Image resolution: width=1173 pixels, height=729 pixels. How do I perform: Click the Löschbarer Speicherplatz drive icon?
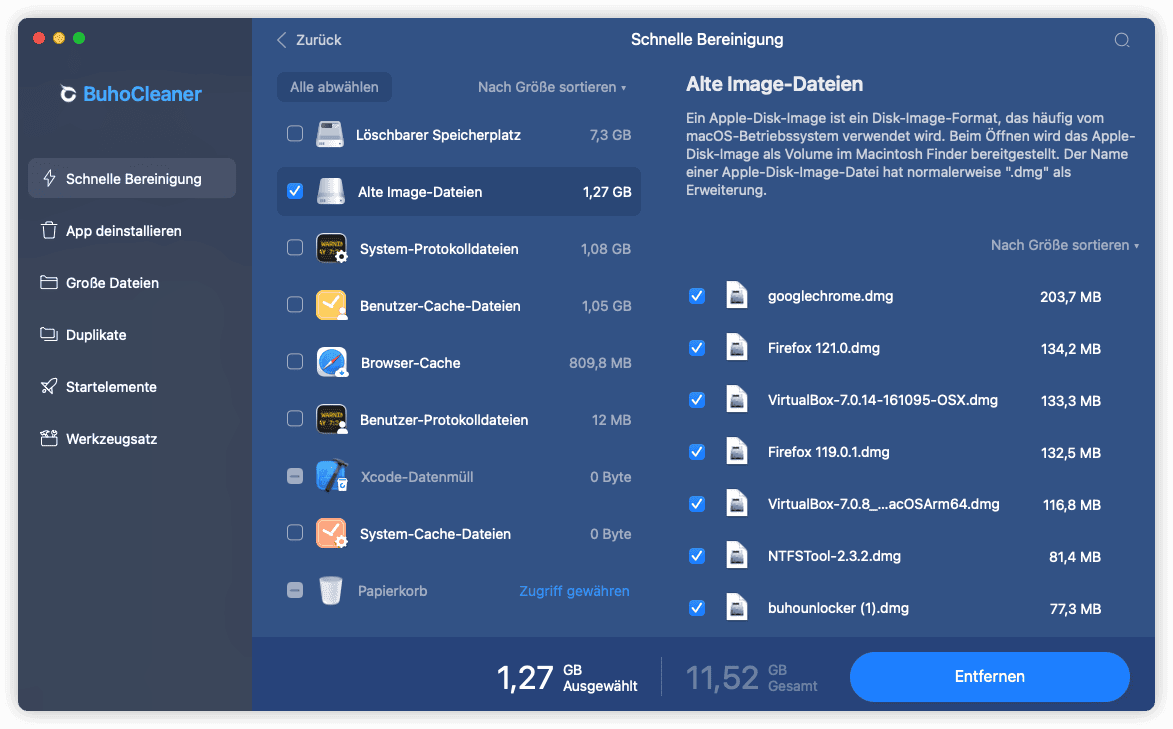click(x=330, y=135)
